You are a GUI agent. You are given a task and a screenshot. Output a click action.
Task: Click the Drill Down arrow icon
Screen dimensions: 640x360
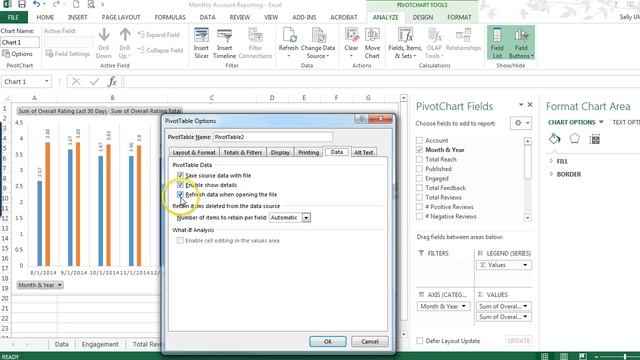pyautogui.click(x=104, y=35)
